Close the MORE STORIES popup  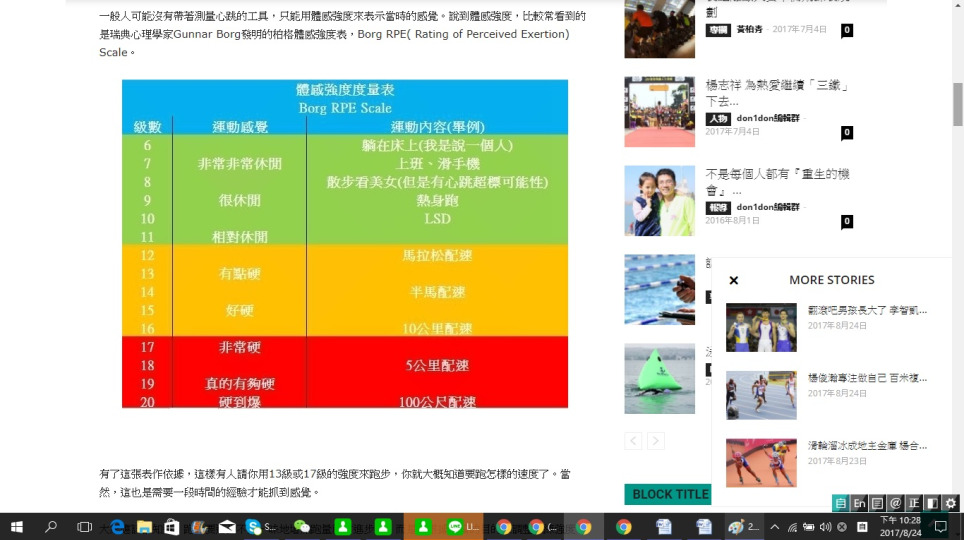pos(734,281)
